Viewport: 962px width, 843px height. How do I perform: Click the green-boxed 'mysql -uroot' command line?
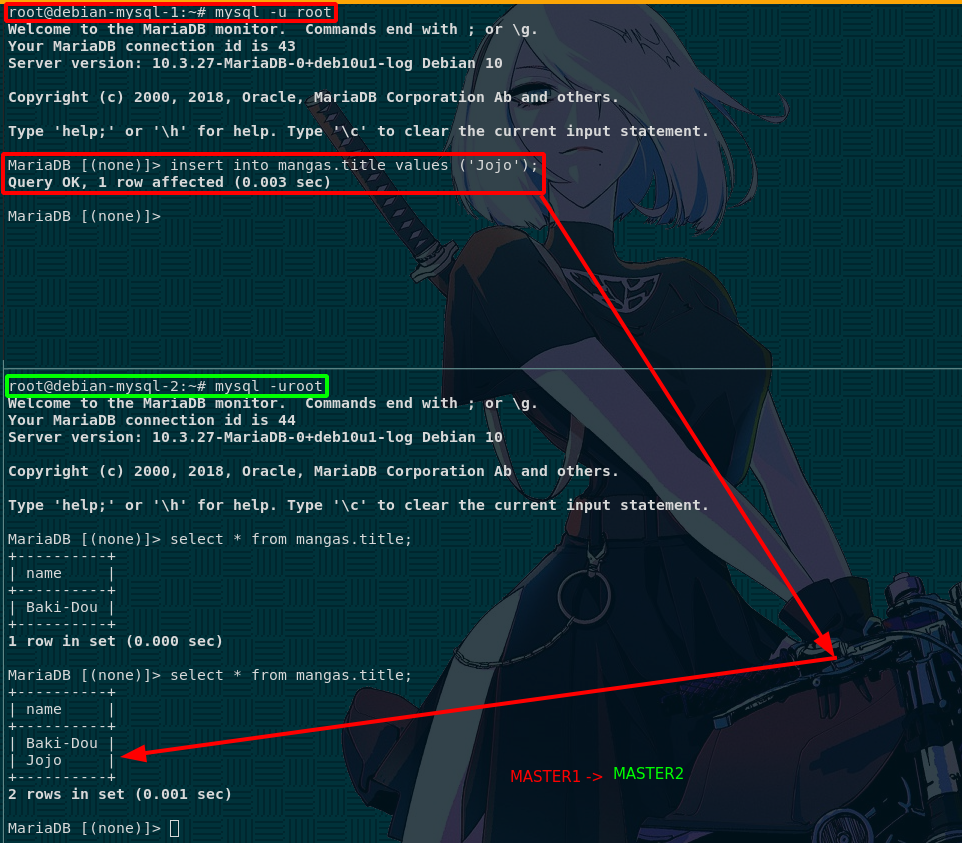click(x=166, y=386)
